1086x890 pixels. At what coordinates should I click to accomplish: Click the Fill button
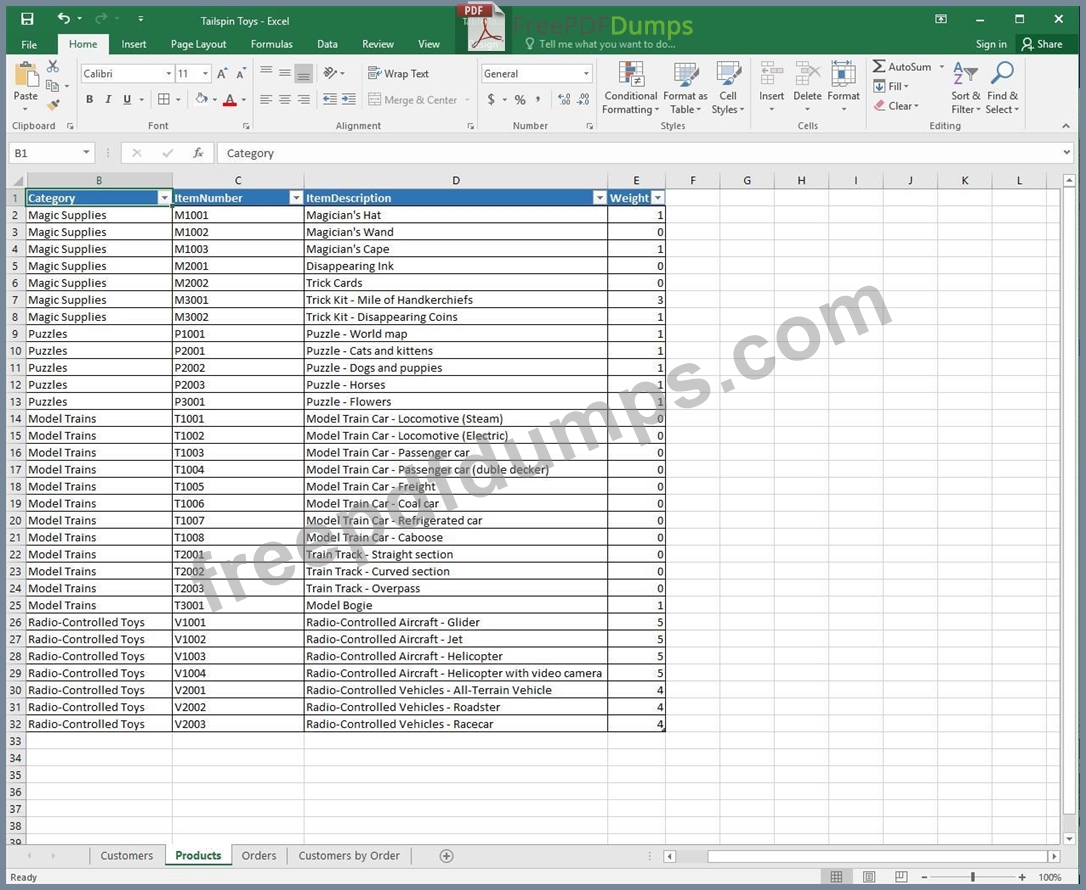(891, 87)
